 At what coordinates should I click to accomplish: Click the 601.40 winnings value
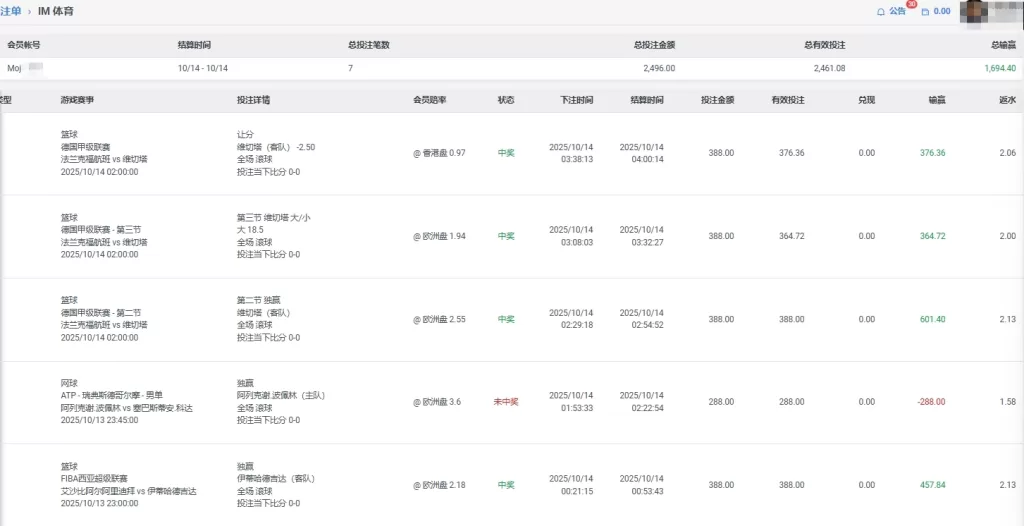tap(932, 320)
